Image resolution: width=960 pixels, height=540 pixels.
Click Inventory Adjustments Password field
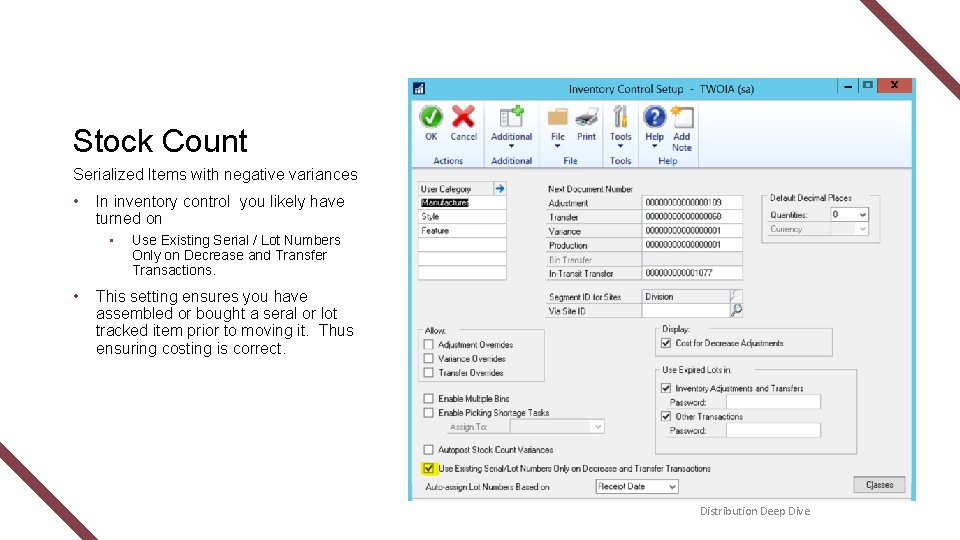[x=773, y=402]
